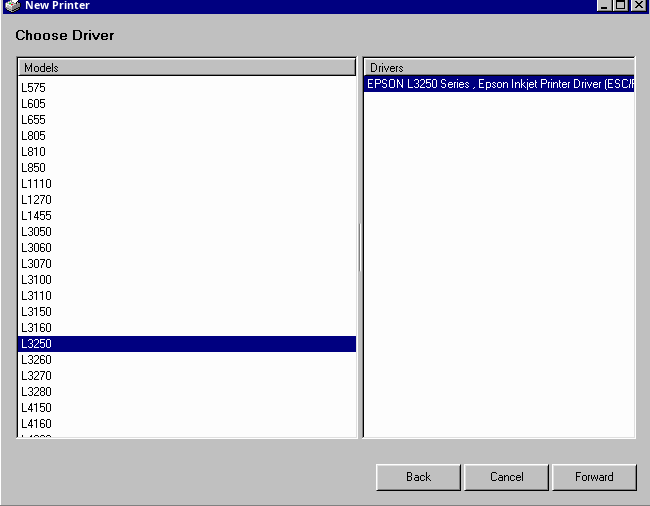This screenshot has height=506, width=650.
Task: Select model L655
Action: click(187, 120)
